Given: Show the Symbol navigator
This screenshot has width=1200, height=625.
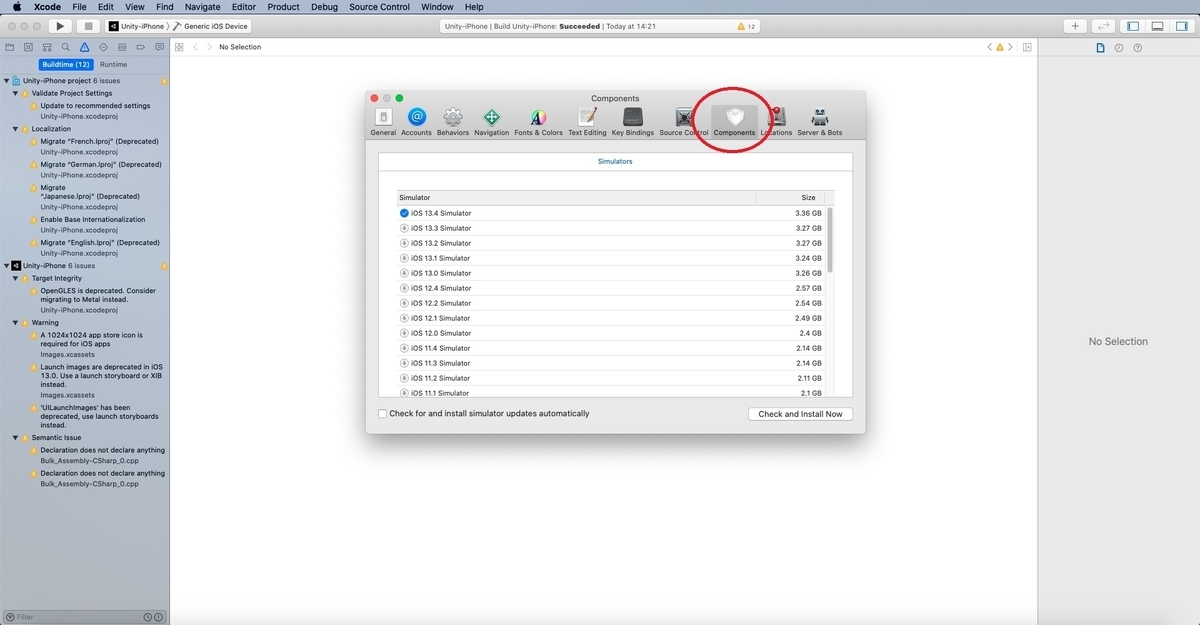Looking at the screenshot, I should tap(47, 47).
